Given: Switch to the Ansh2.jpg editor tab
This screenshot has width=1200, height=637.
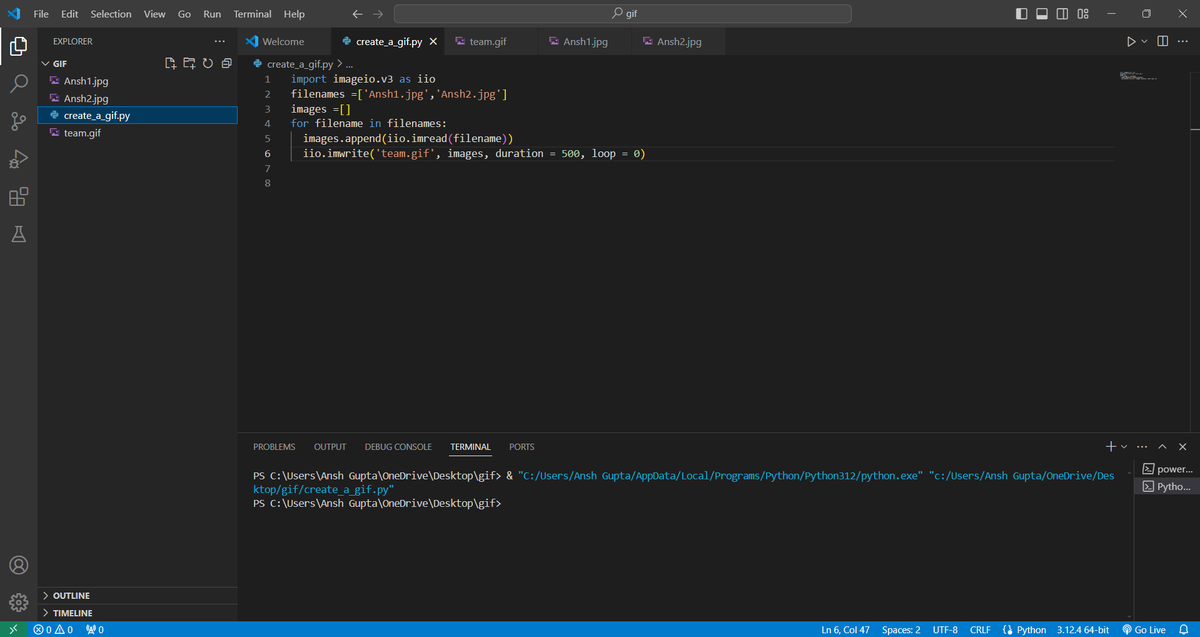Looking at the screenshot, I should tap(679, 42).
